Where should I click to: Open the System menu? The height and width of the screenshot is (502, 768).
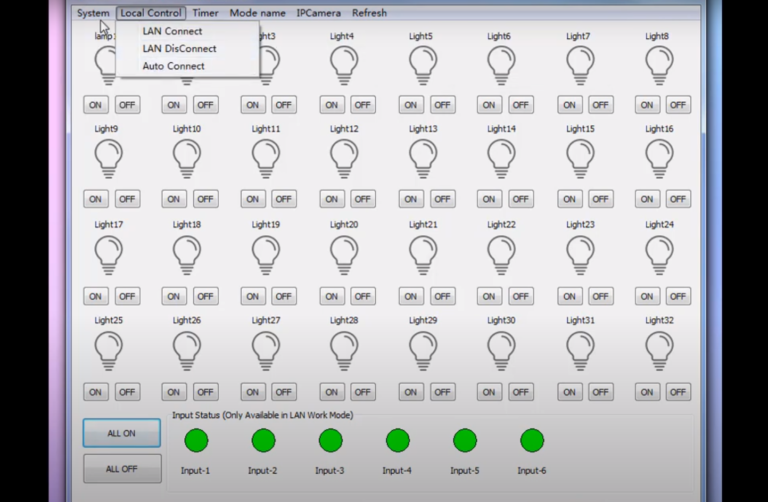coord(93,13)
